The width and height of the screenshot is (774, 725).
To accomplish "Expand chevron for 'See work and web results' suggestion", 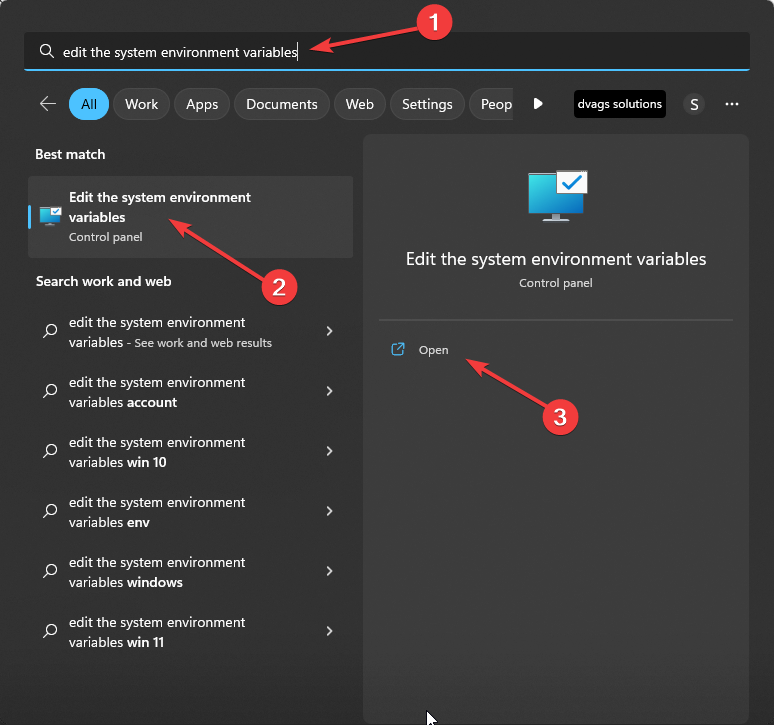I will (x=330, y=331).
